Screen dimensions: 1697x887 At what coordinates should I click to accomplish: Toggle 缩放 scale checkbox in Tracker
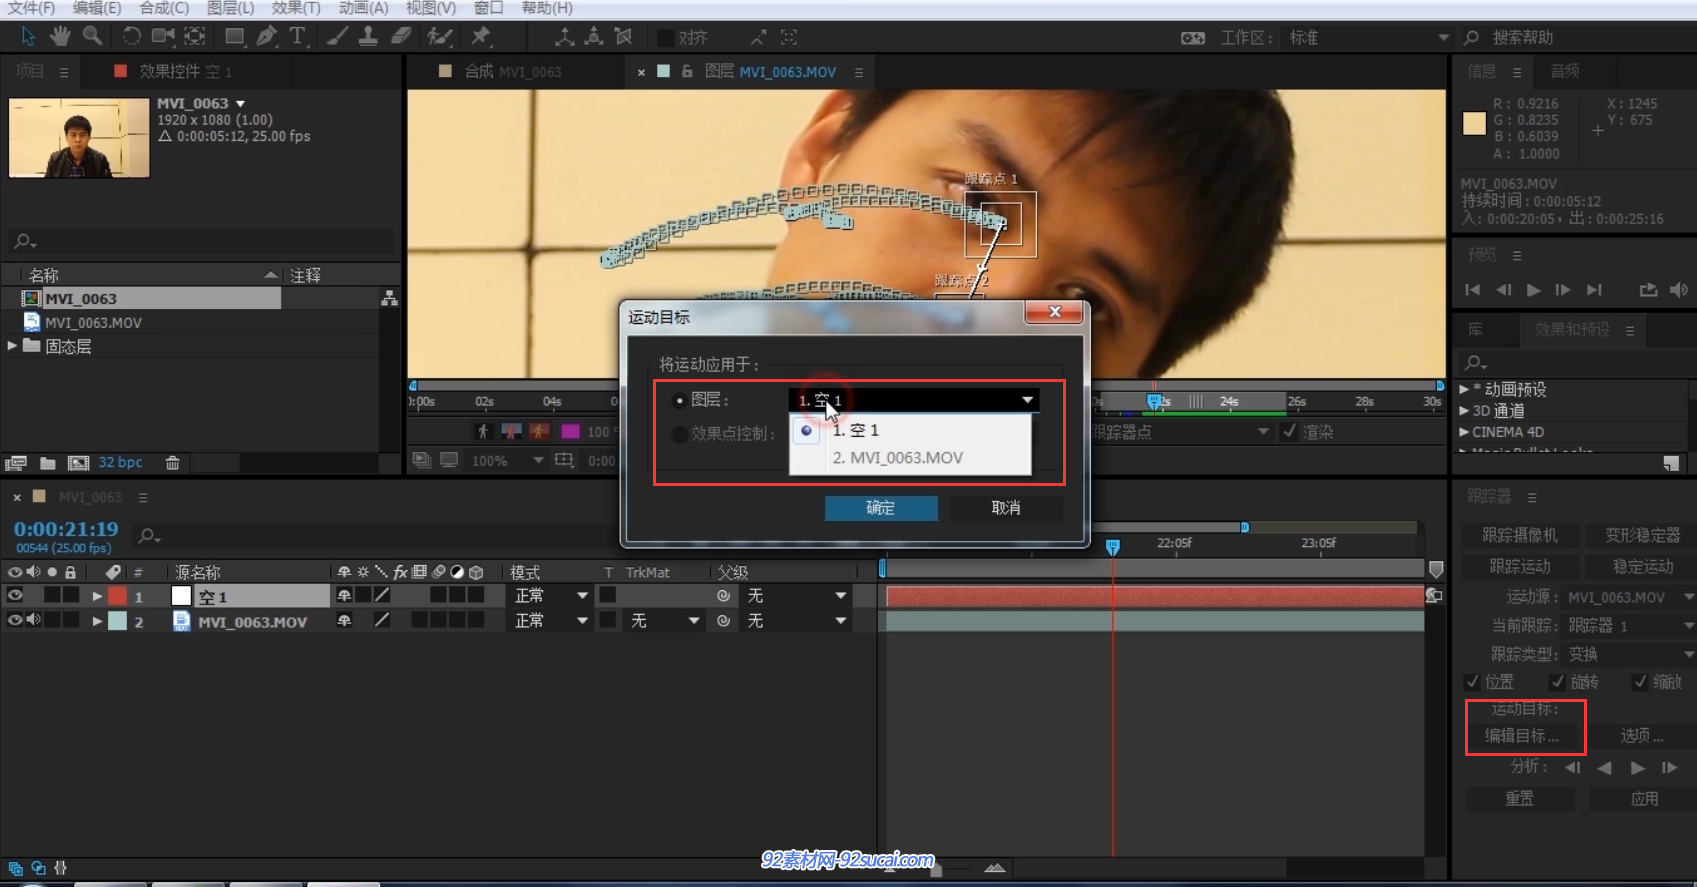[1640, 682]
